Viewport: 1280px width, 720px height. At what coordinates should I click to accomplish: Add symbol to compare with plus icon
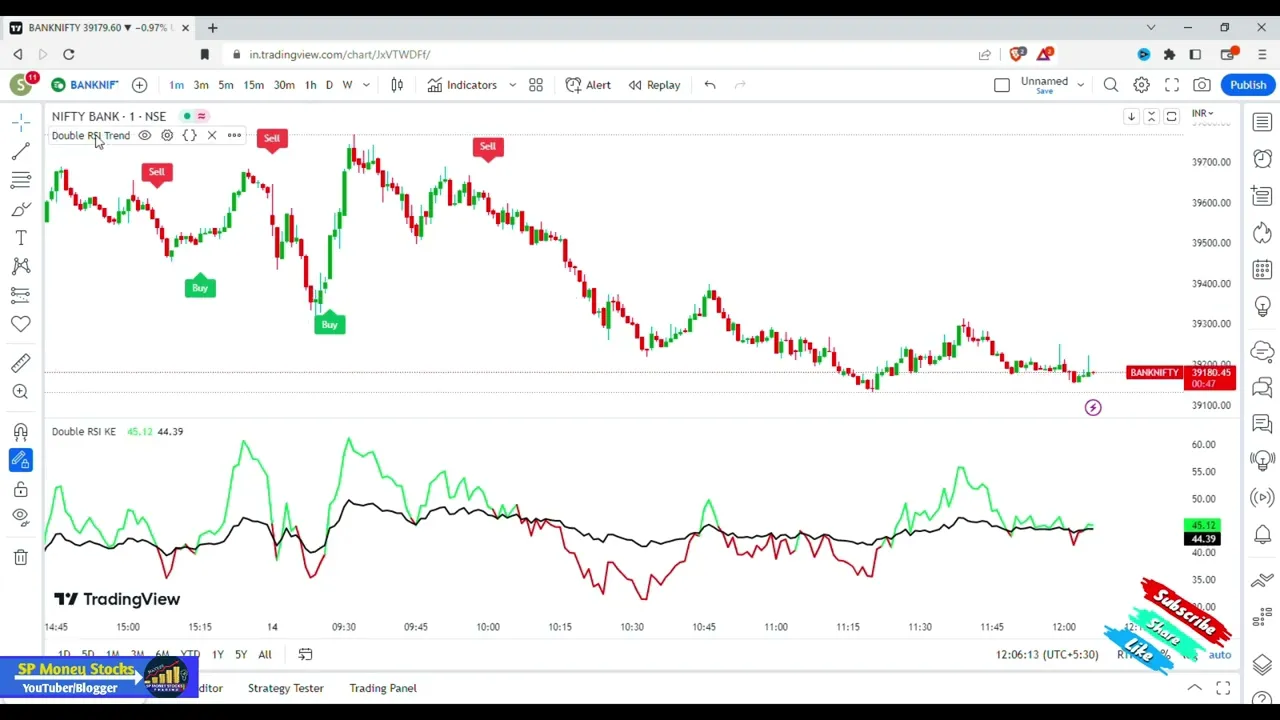coord(140,85)
